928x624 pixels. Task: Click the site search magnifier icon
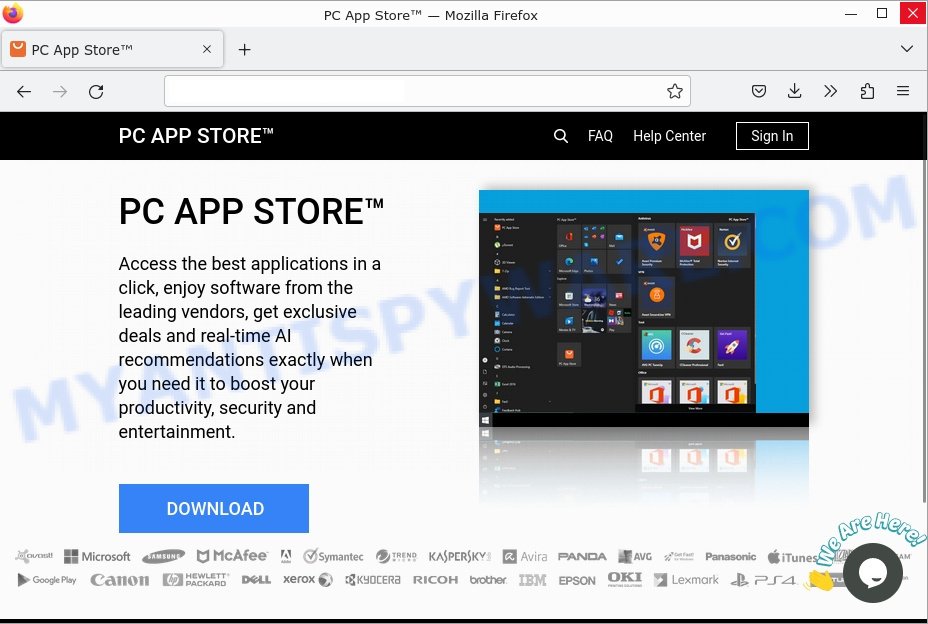coord(560,136)
